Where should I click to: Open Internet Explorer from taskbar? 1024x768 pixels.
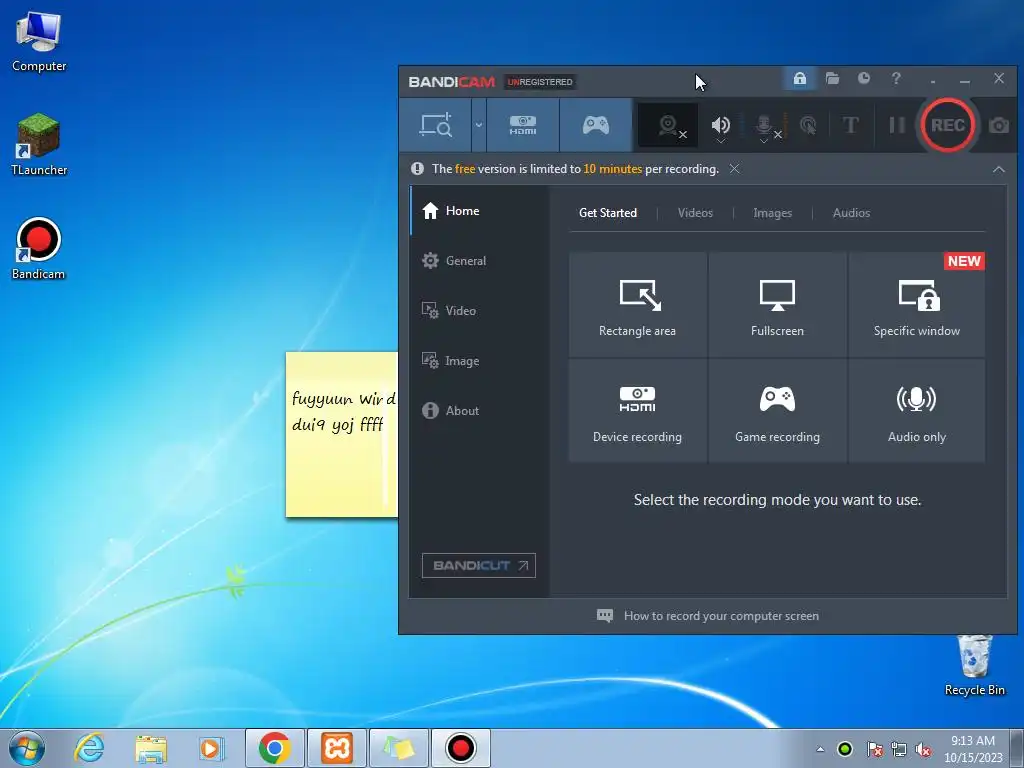pyautogui.click(x=89, y=748)
